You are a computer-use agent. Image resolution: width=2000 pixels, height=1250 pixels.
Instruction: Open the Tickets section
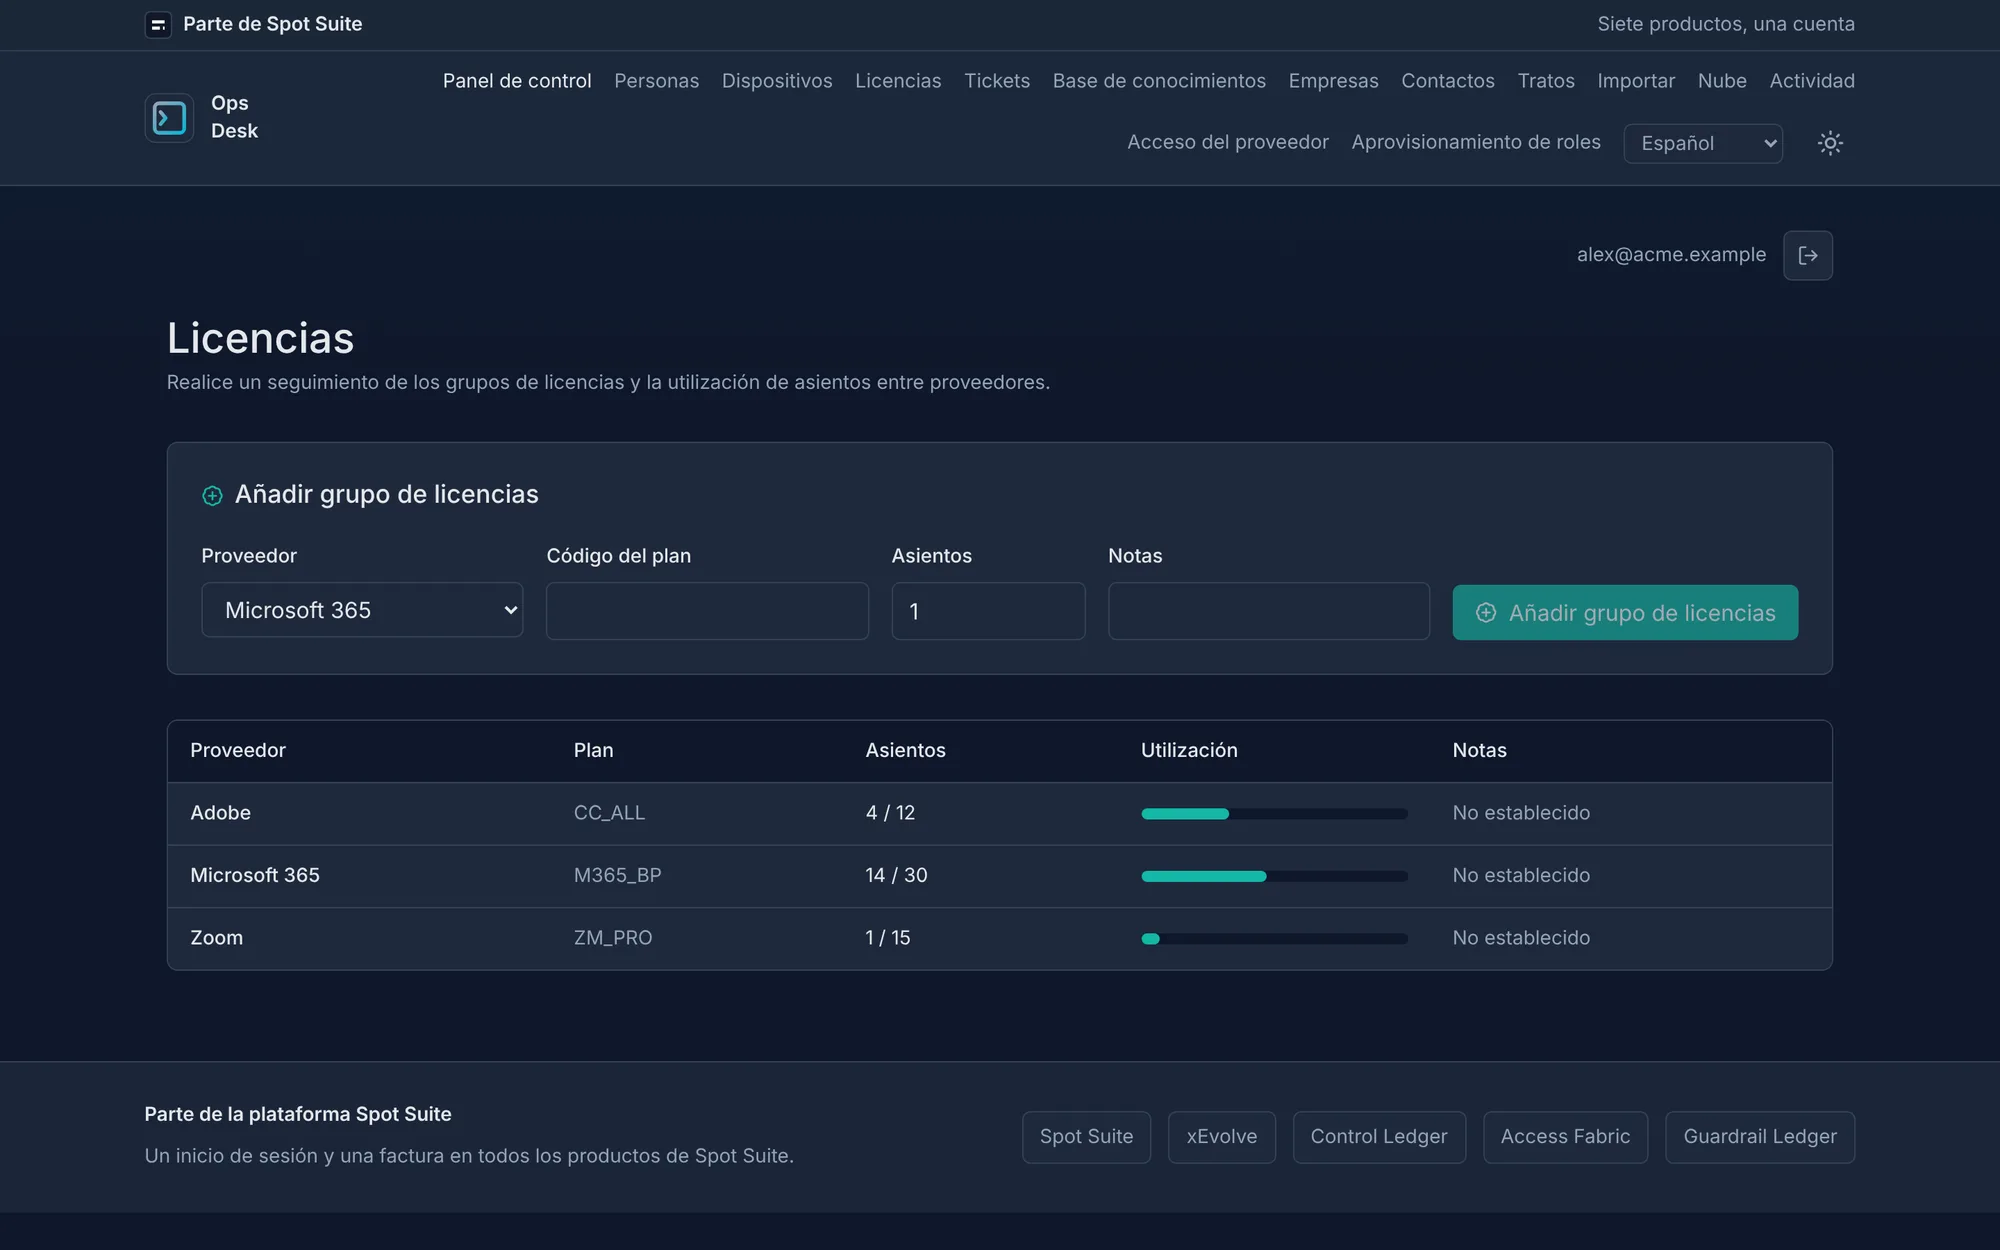pos(997,81)
